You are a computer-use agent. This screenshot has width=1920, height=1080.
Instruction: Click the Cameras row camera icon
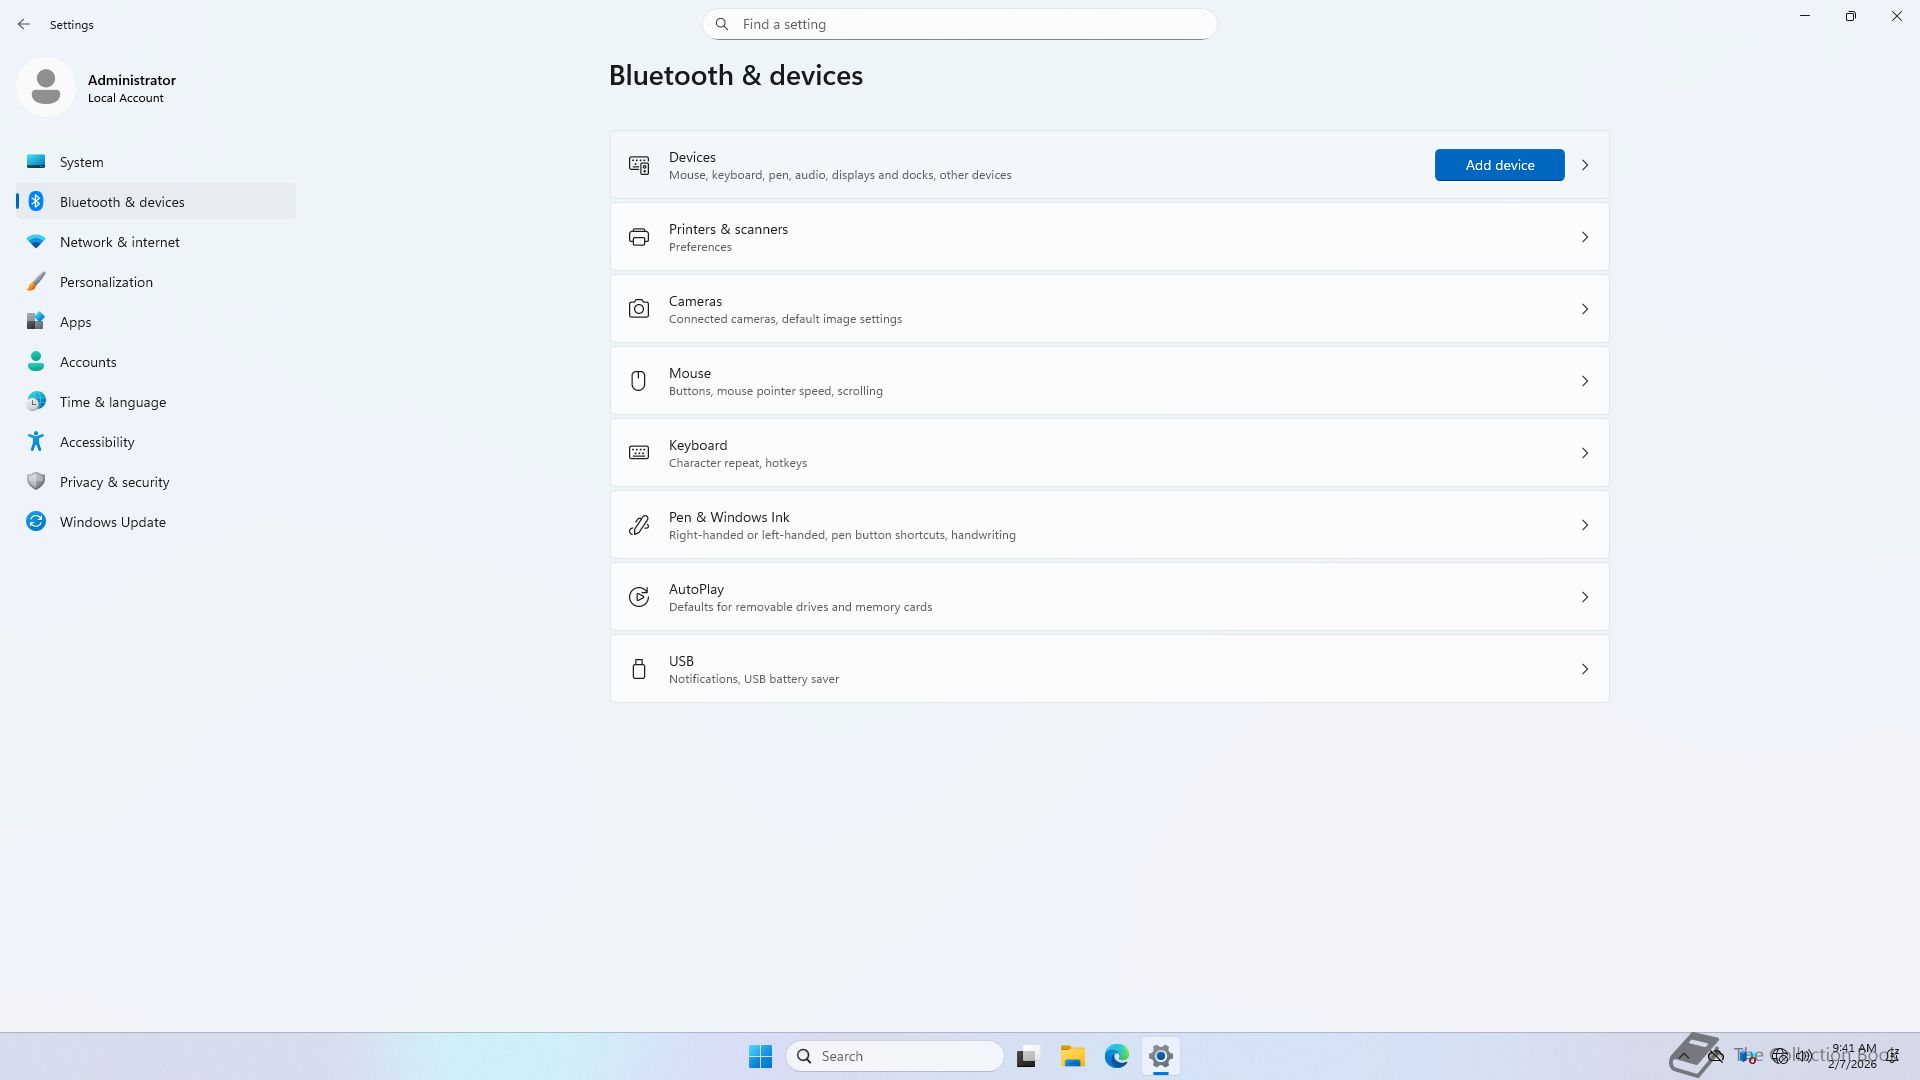coord(638,309)
